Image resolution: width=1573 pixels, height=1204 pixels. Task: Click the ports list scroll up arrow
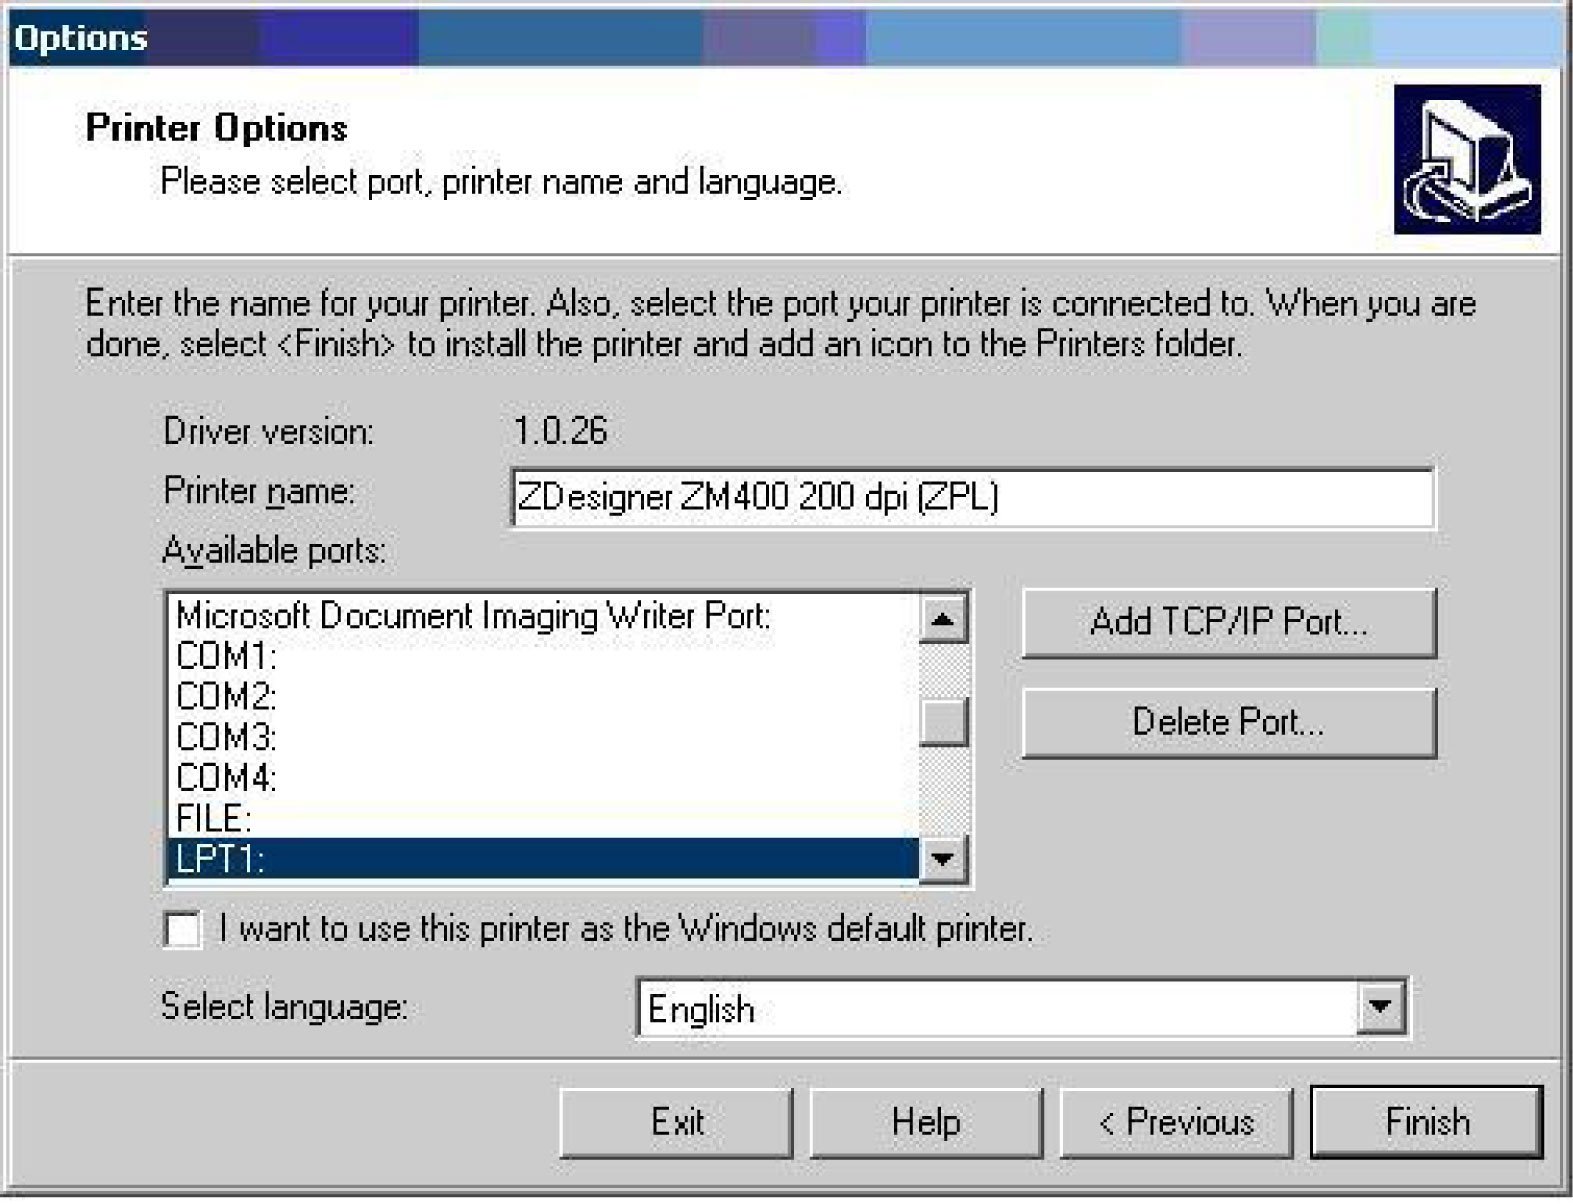[x=943, y=619]
